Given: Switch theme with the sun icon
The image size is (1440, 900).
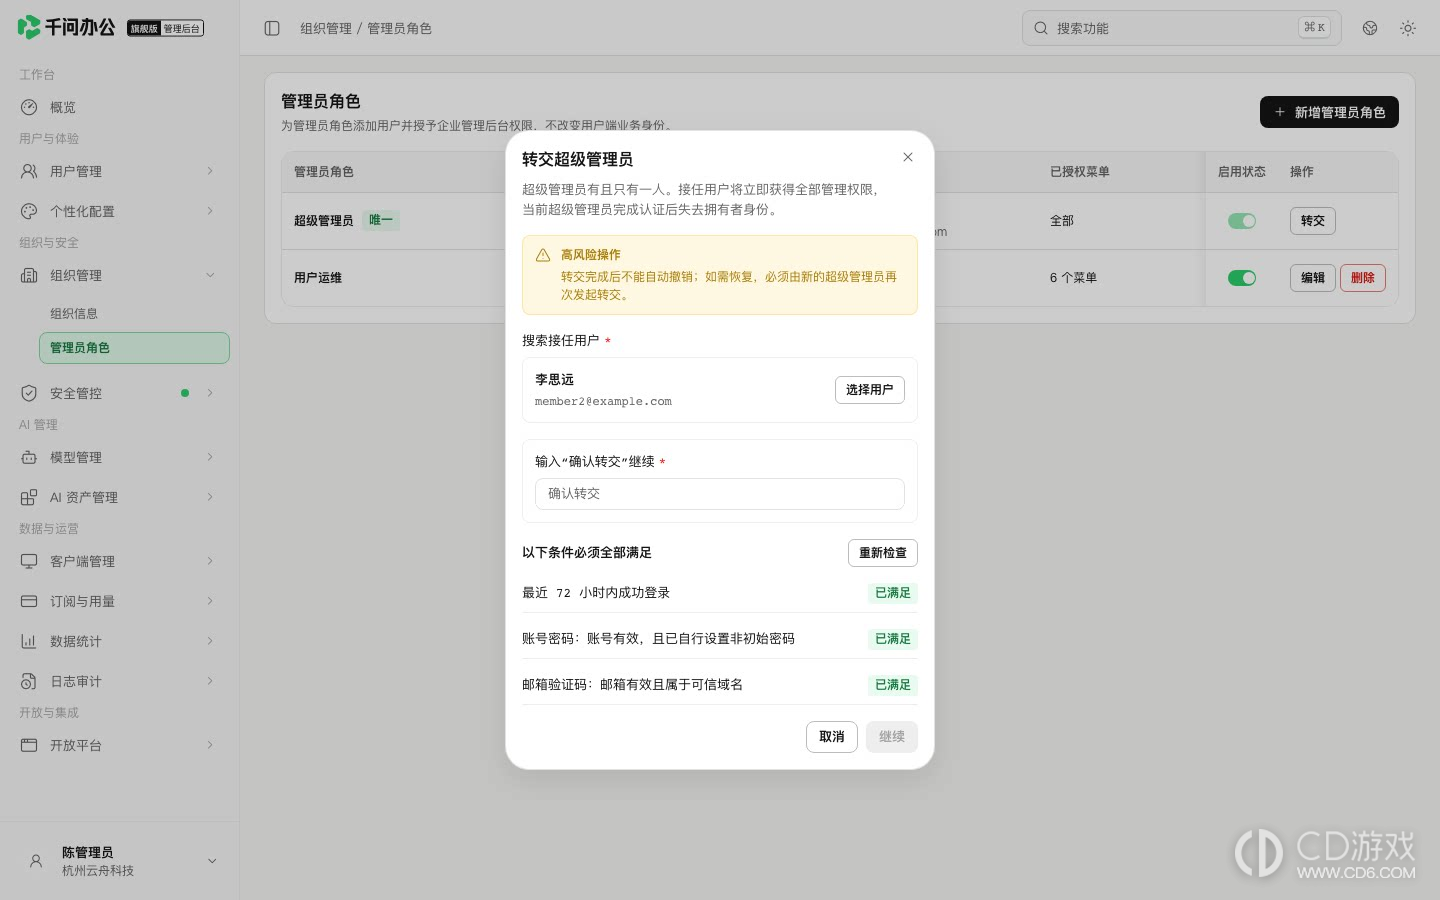Looking at the screenshot, I should 1408,28.
